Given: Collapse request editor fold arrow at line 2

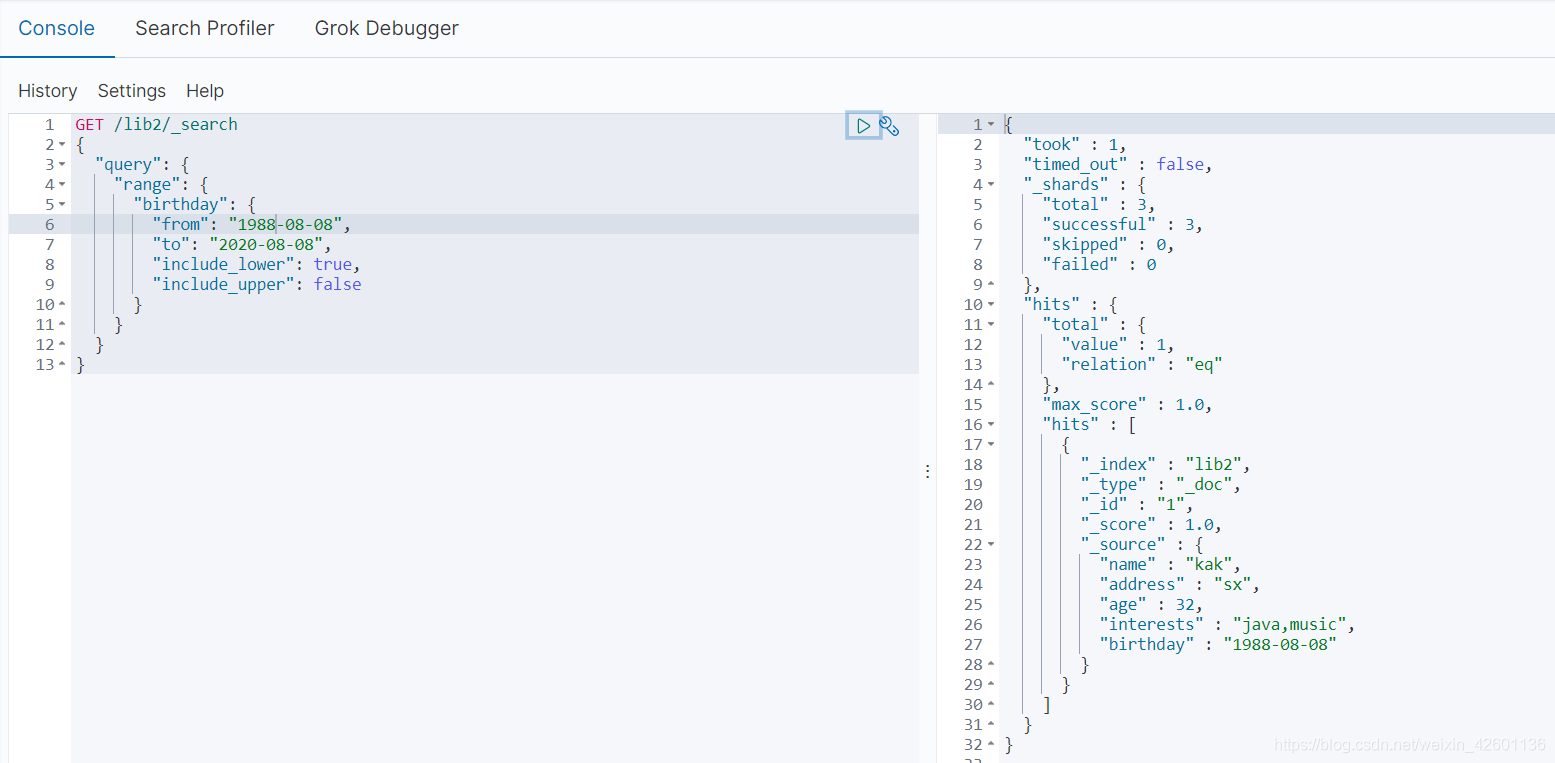Looking at the screenshot, I should [x=62, y=145].
